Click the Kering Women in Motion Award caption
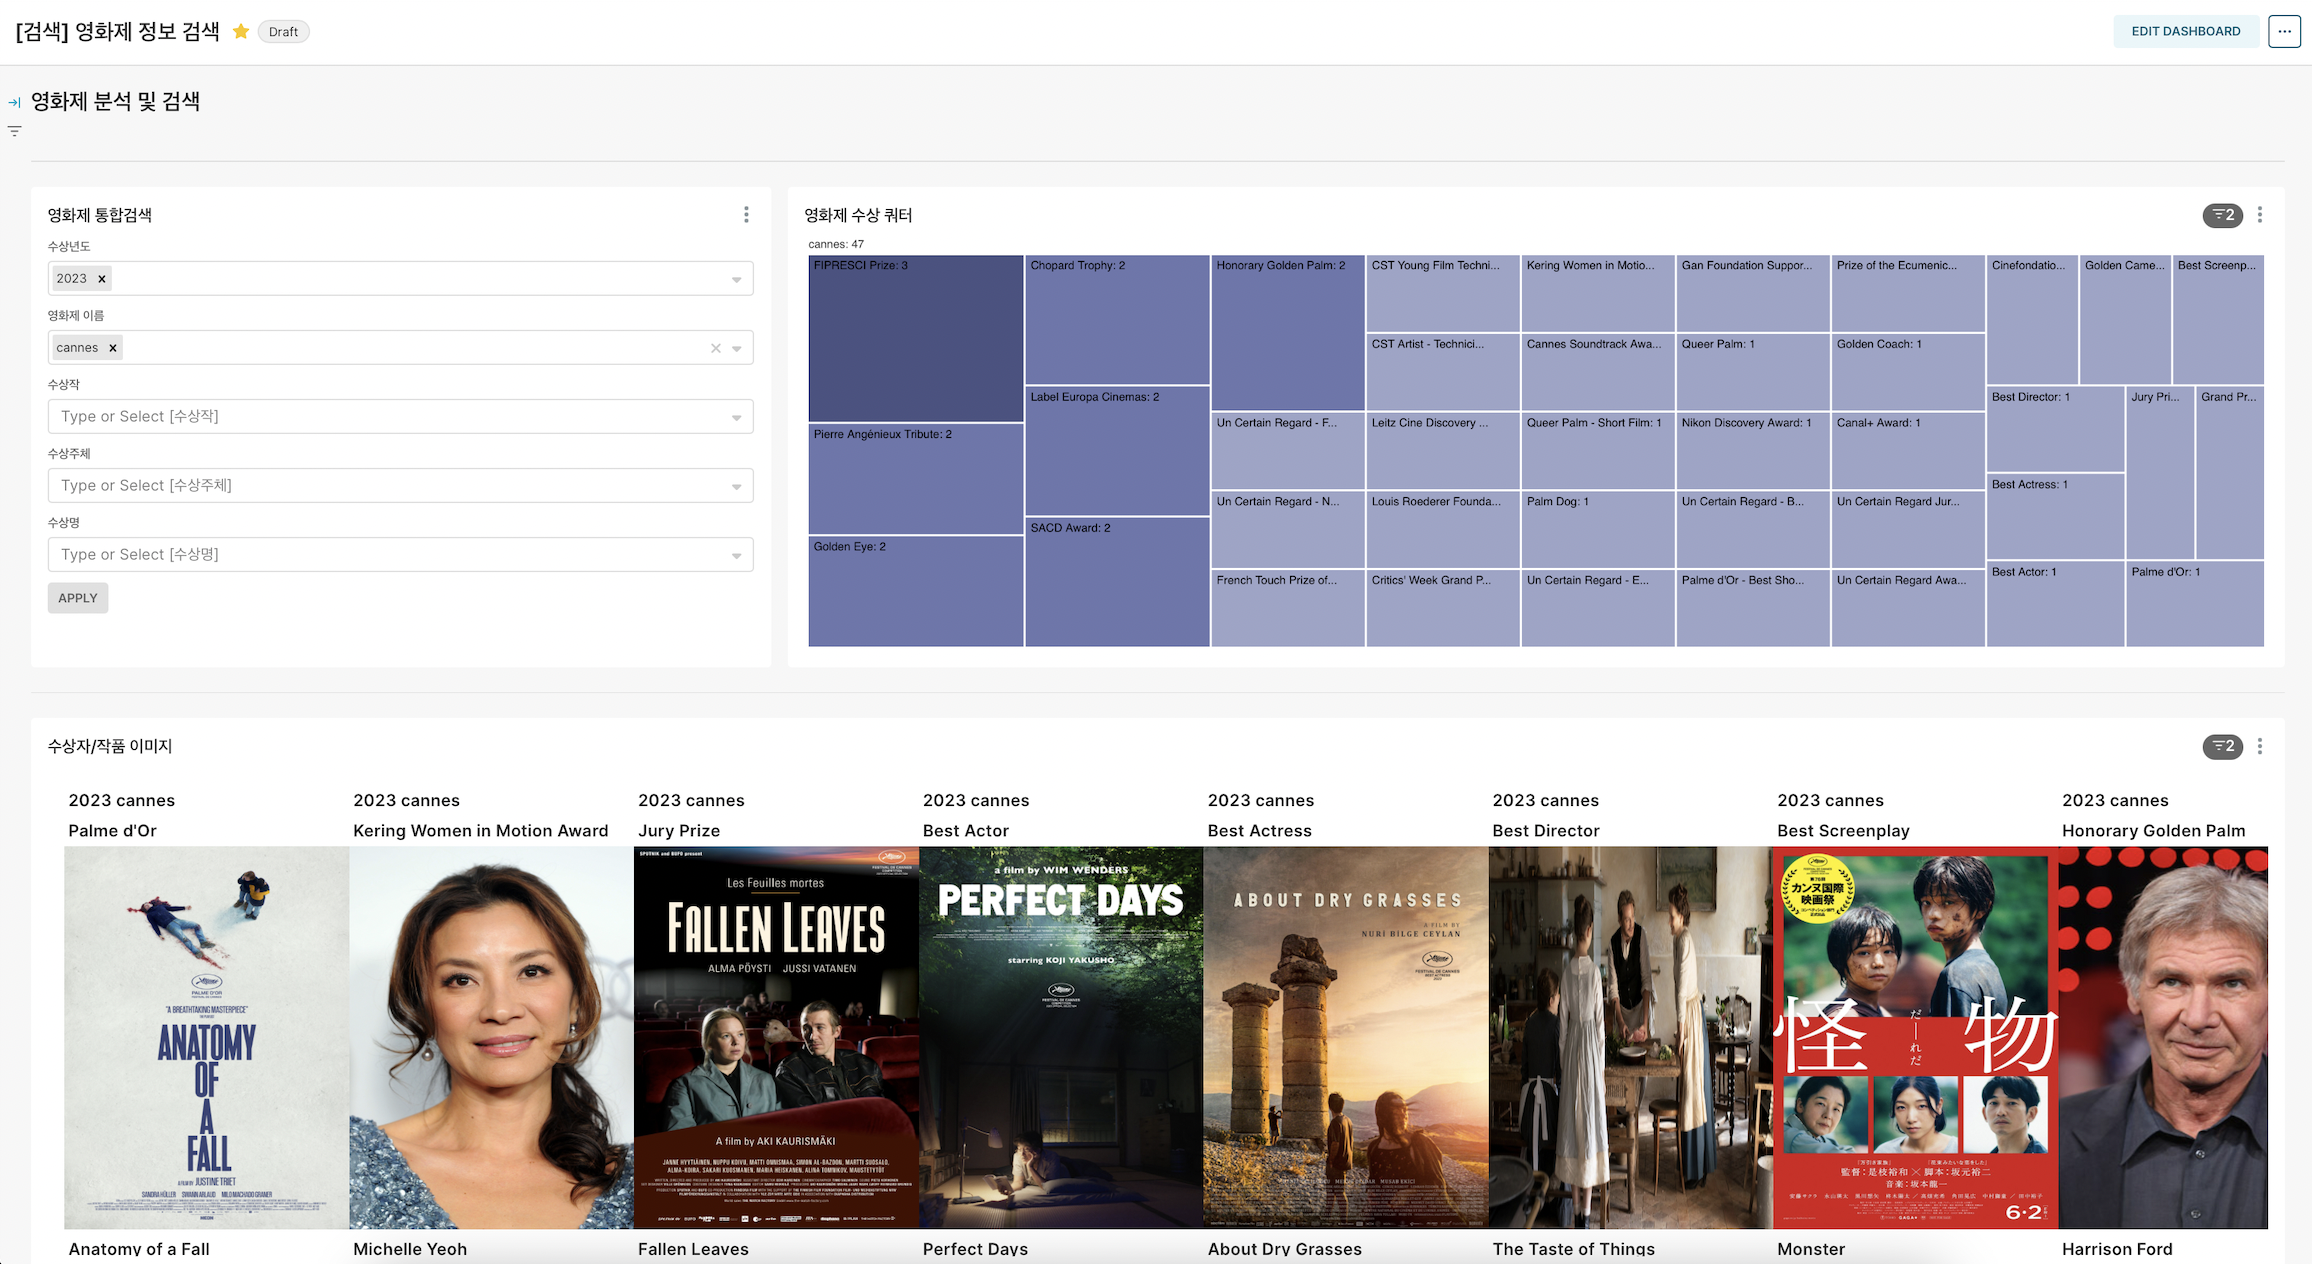 480,831
